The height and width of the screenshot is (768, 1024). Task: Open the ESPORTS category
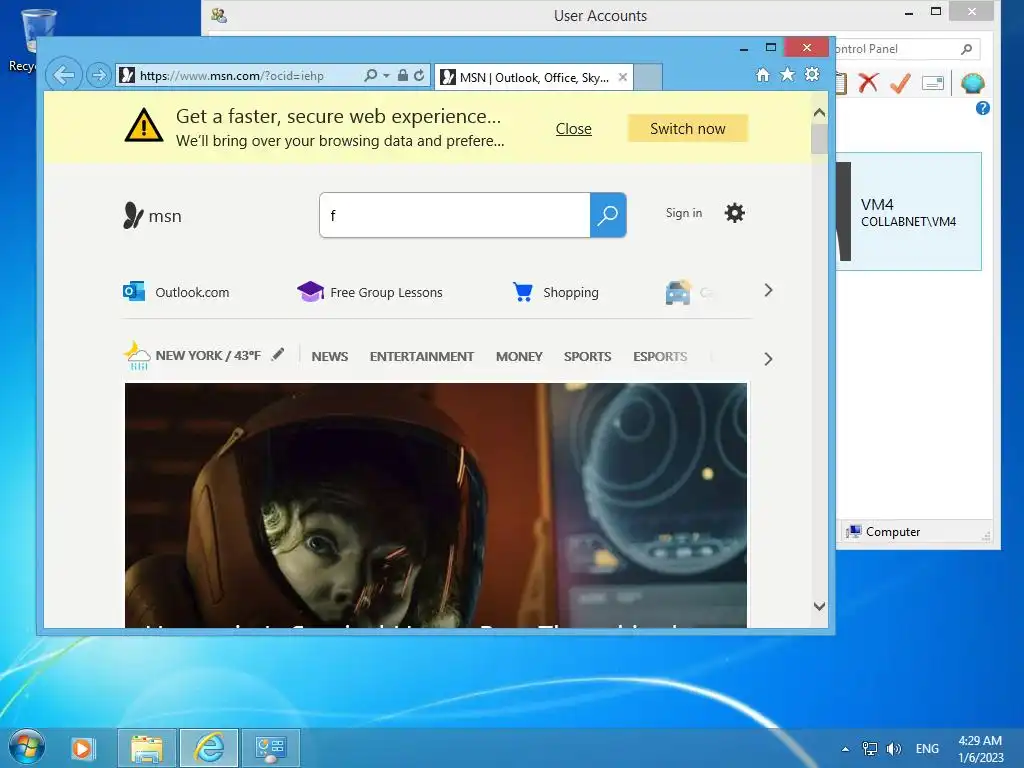pos(660,357)
